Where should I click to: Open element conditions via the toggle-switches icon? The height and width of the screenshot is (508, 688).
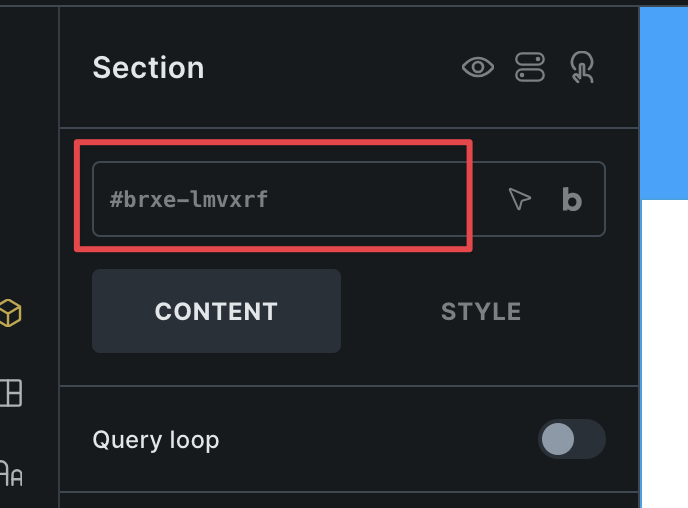(x=530, y=67)
